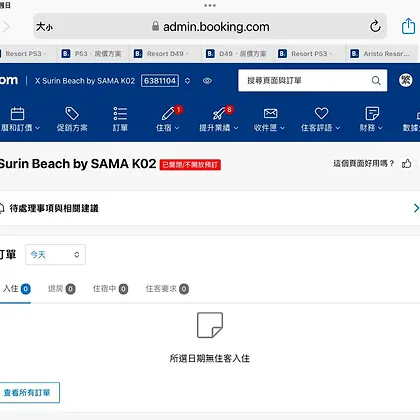Click the empty note placeholder icon
The width and height of the screenshot is (420, 420).
[x=210, y=325]
